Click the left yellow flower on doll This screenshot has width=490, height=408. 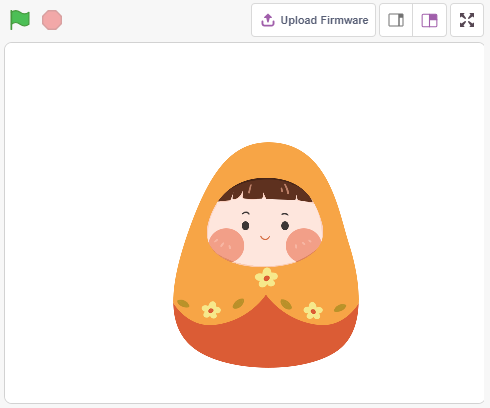pos(211,310)
